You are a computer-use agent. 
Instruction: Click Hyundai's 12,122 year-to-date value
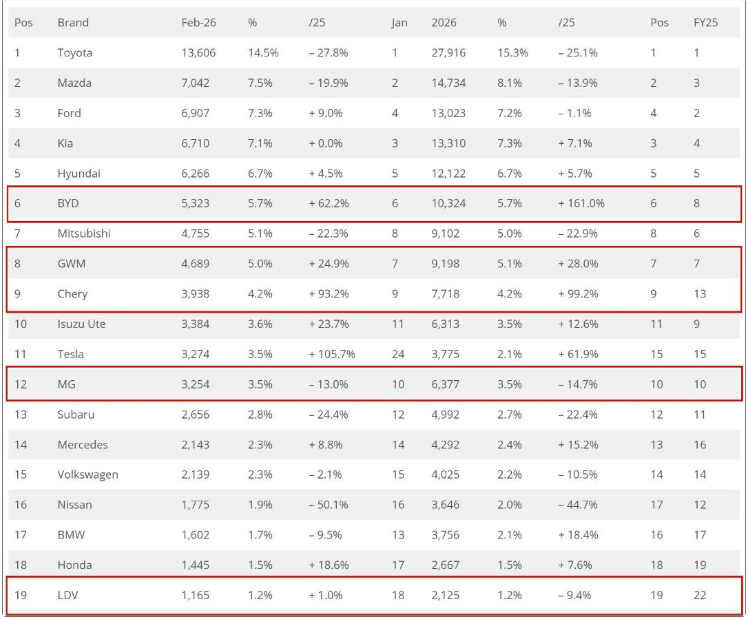(448, 173)
